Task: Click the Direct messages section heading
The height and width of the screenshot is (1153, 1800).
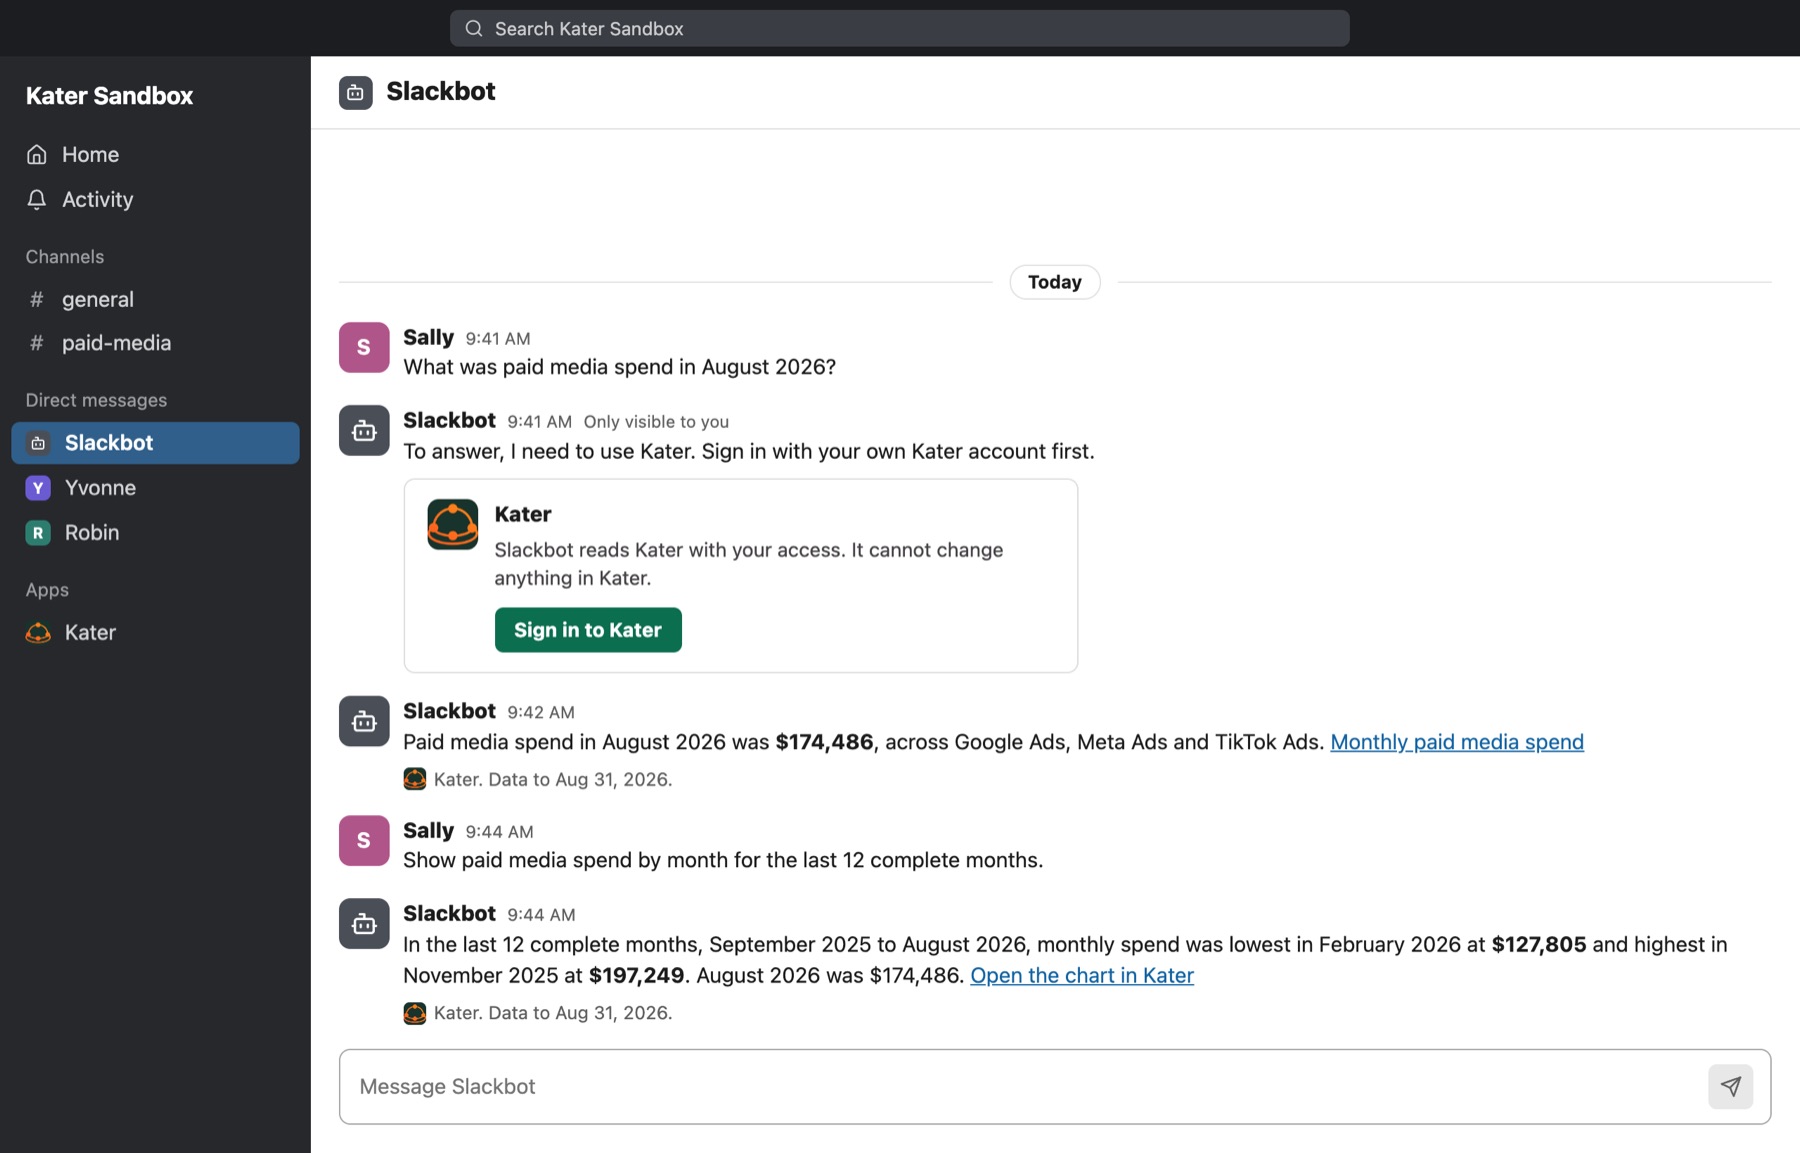Action: 96,400
